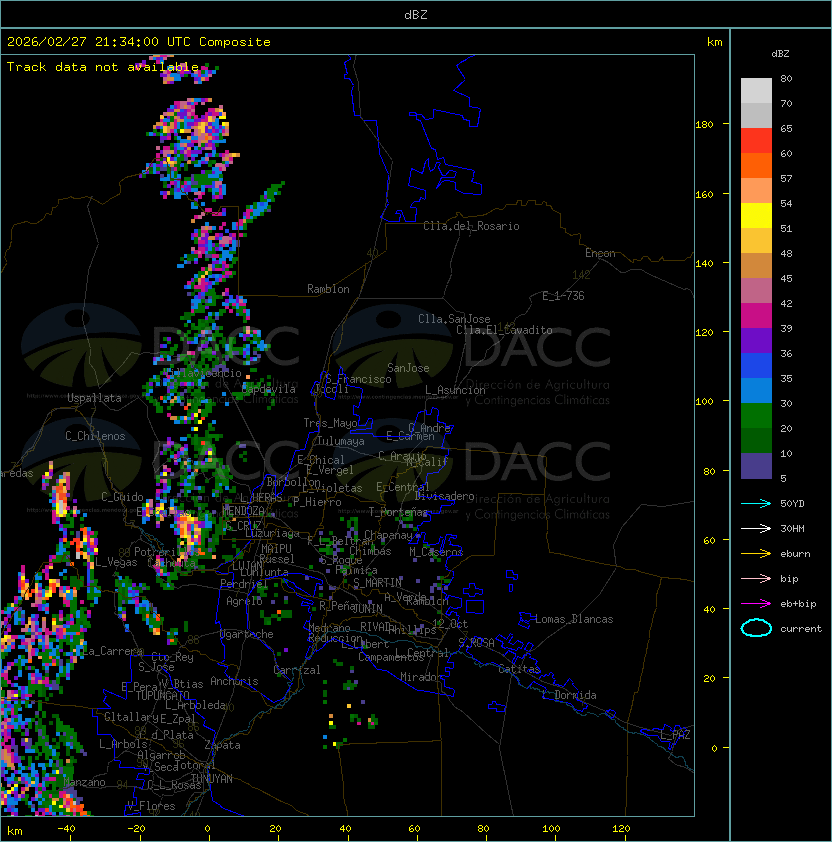Click the 'Chapanay' map label

pos(388,535)
